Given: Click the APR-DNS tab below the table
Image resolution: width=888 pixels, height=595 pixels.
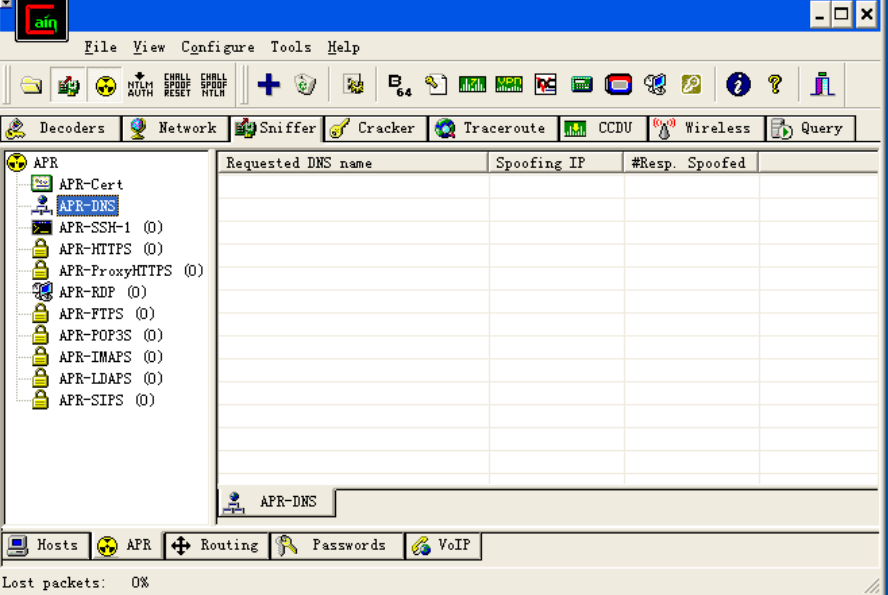Looking at the screenshot, I should pos(276,502).
